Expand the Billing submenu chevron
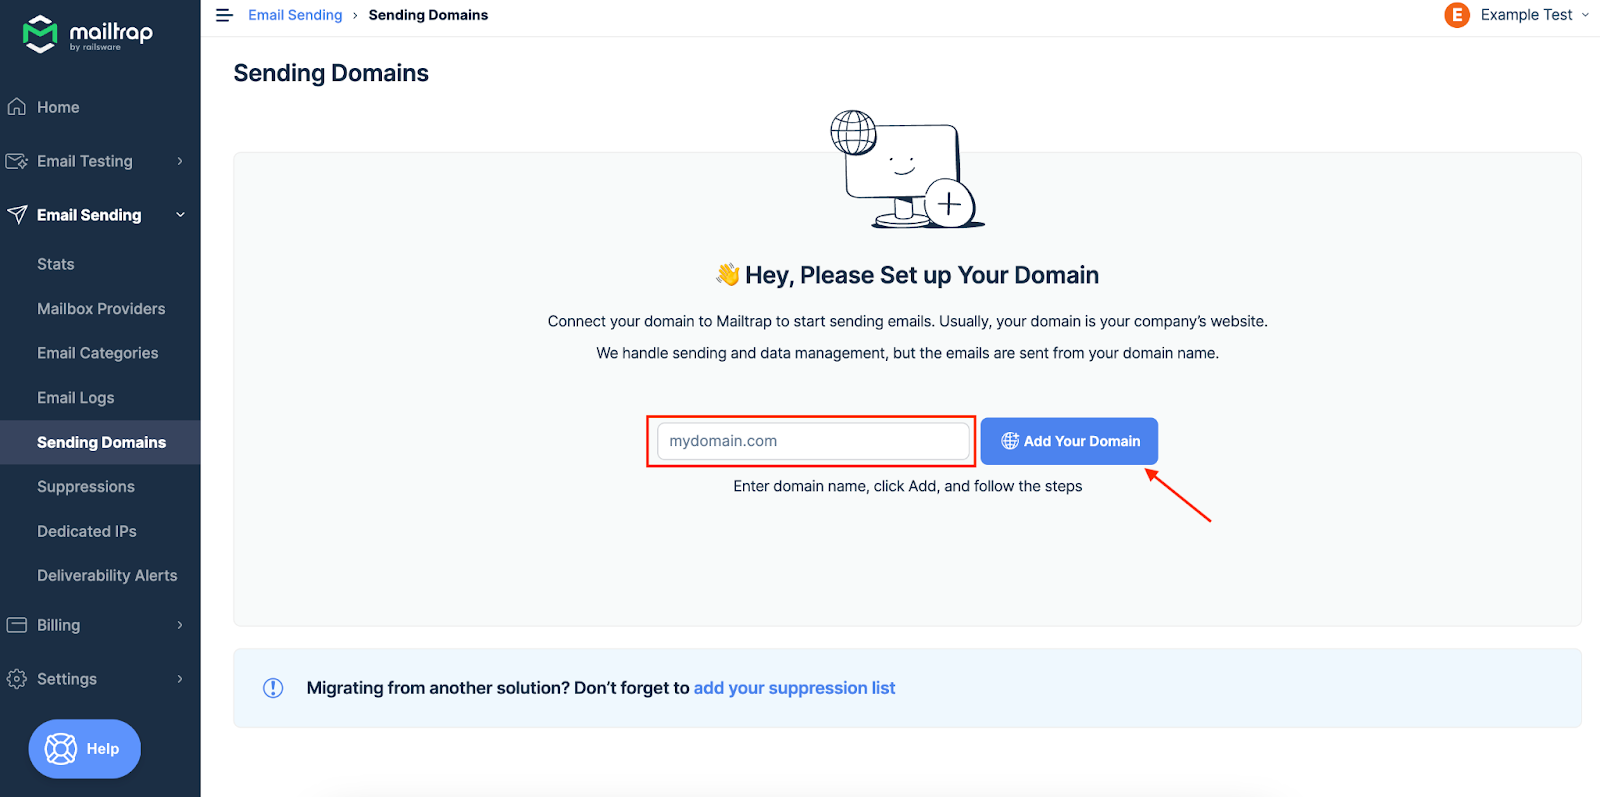1600x797 pixels. [x=180, y=625]
